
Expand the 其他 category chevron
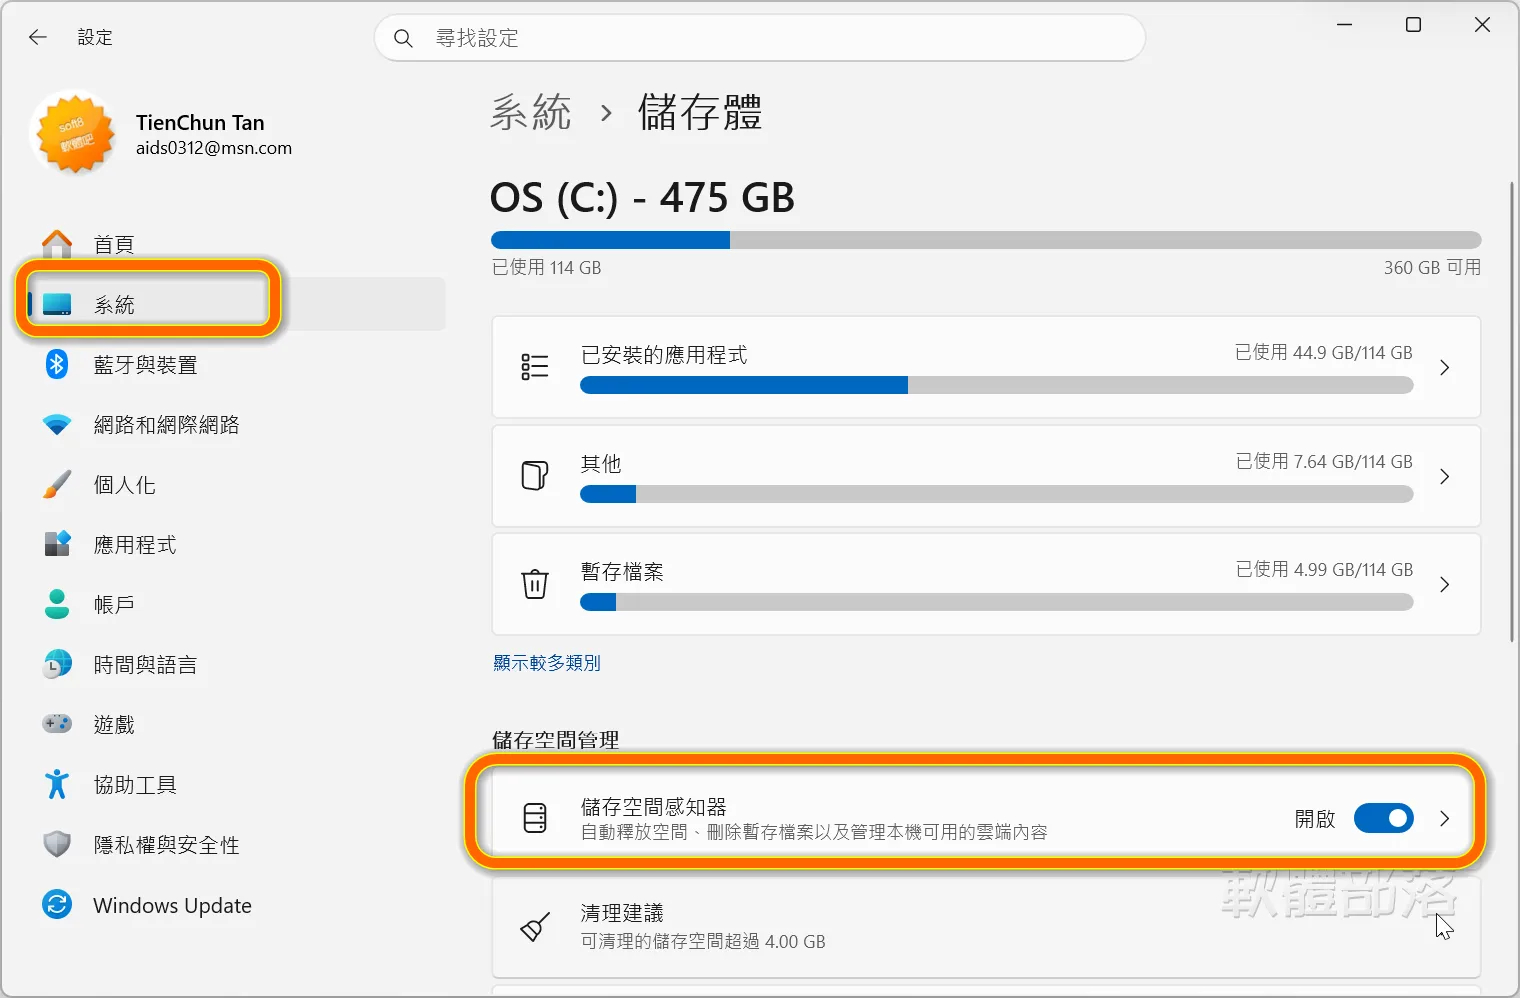[x=1444, y=477]
